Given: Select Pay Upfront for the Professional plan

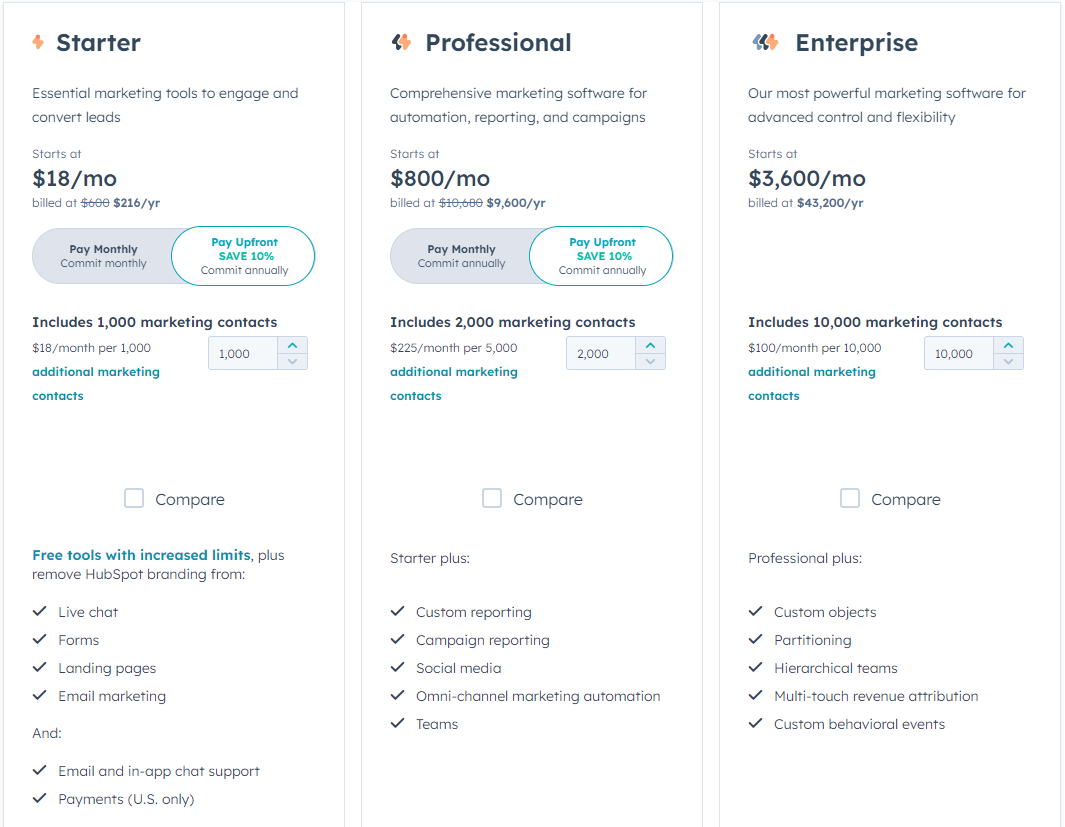Looking at the screenshot, I should tap(601, 255).
